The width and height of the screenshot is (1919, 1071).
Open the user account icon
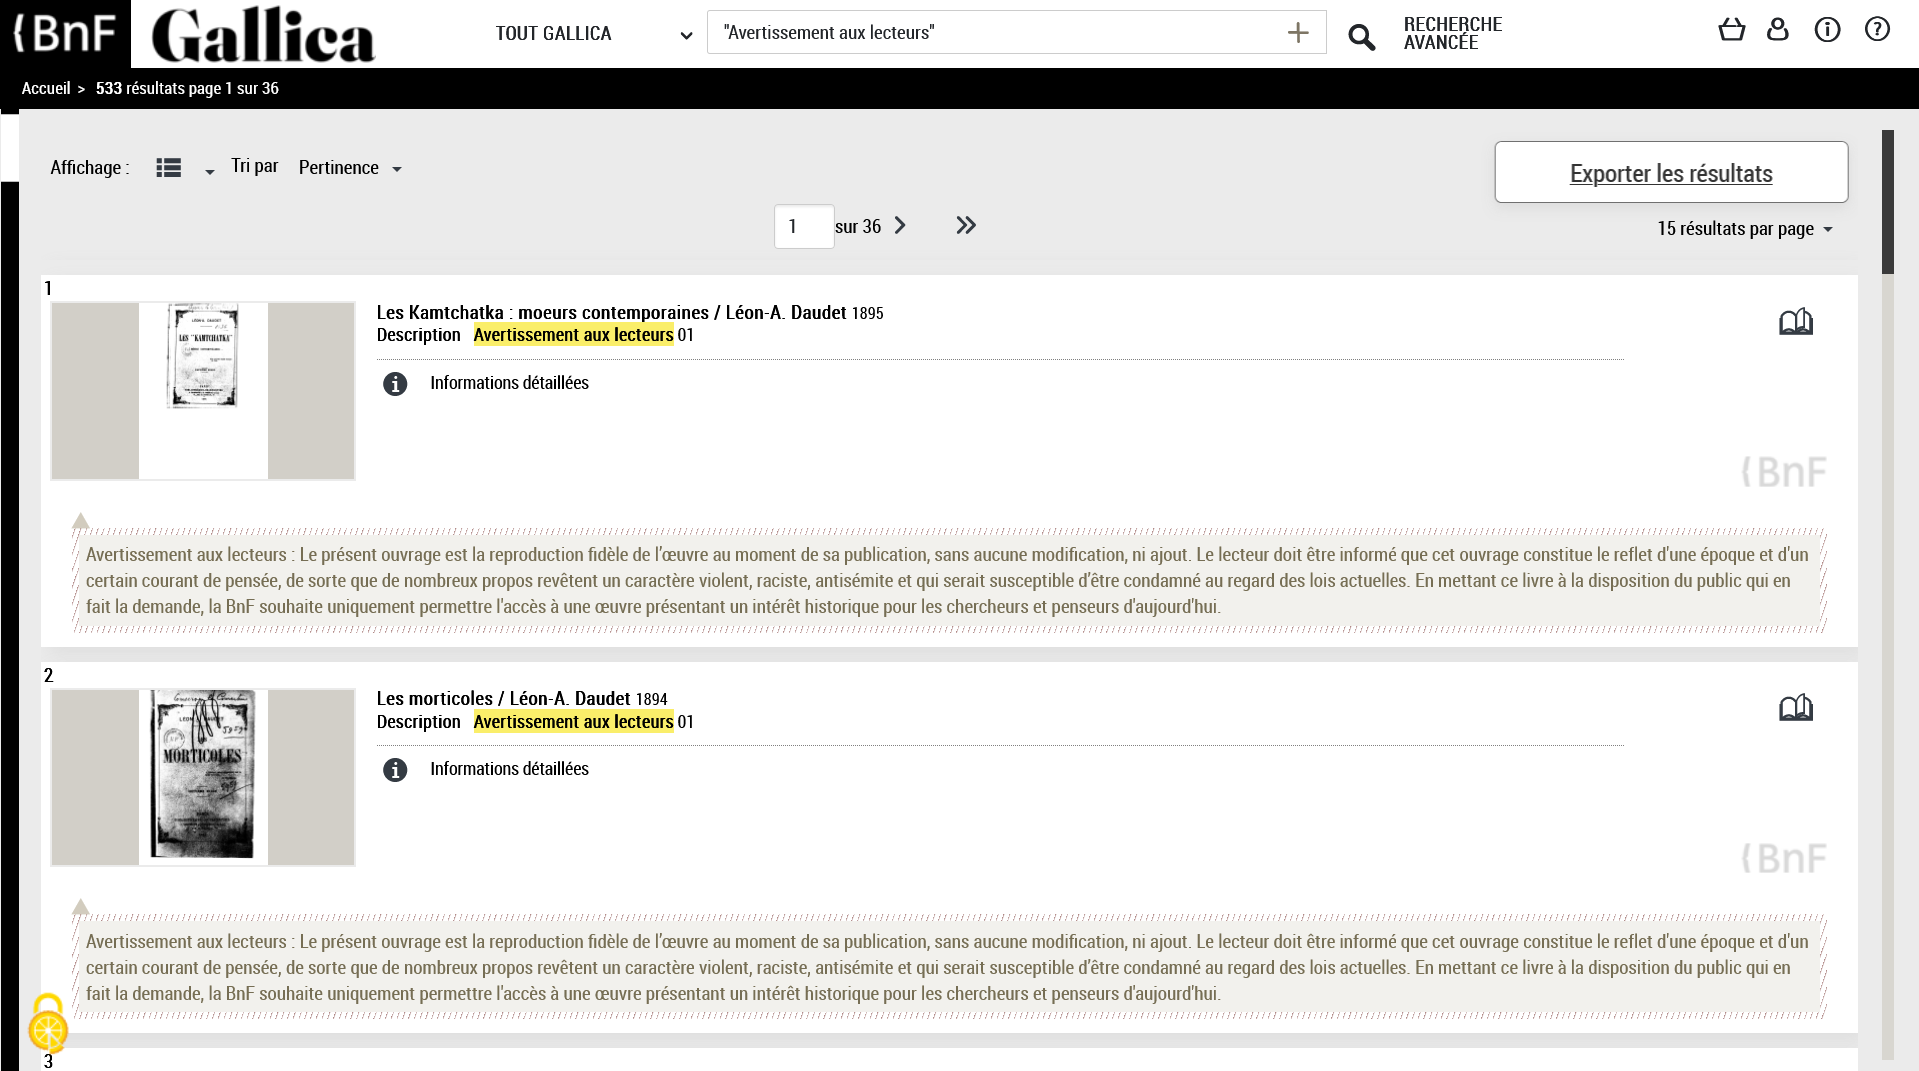(1777, 29)
